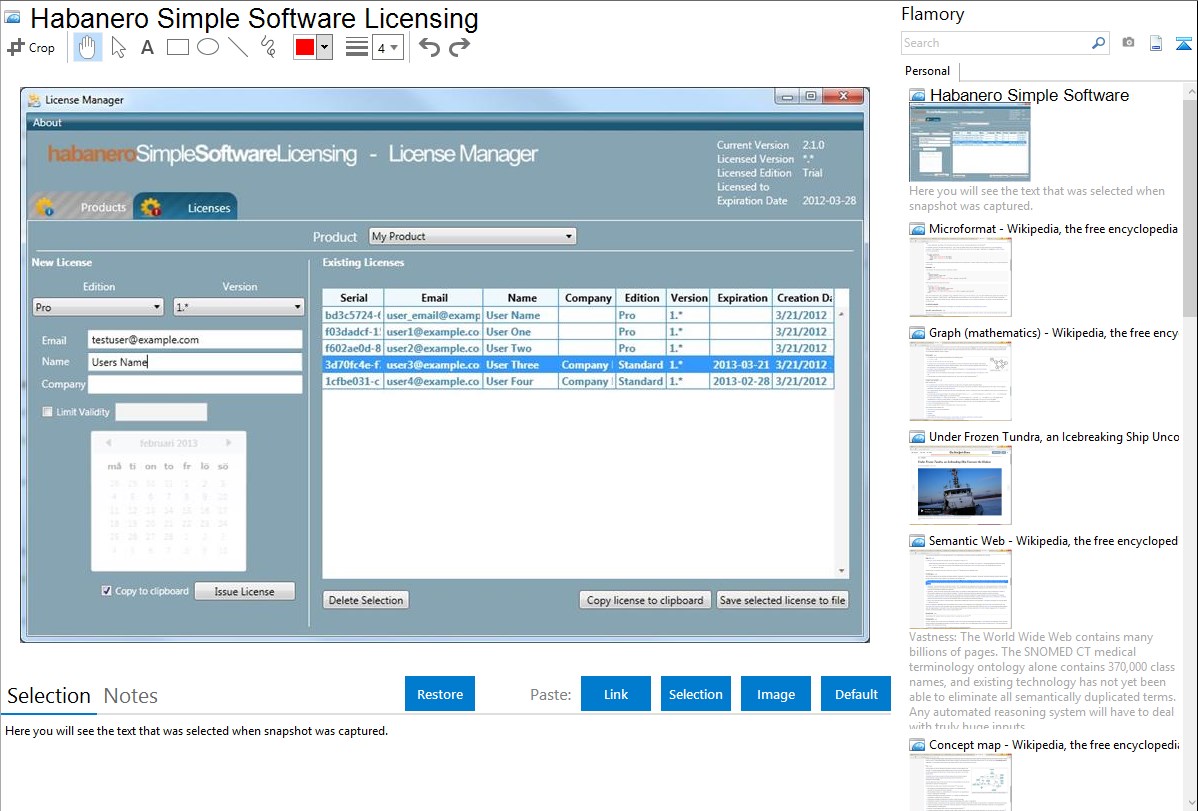
Task: Open the line width 4 dropdown
Action: (x=388, y=47)
